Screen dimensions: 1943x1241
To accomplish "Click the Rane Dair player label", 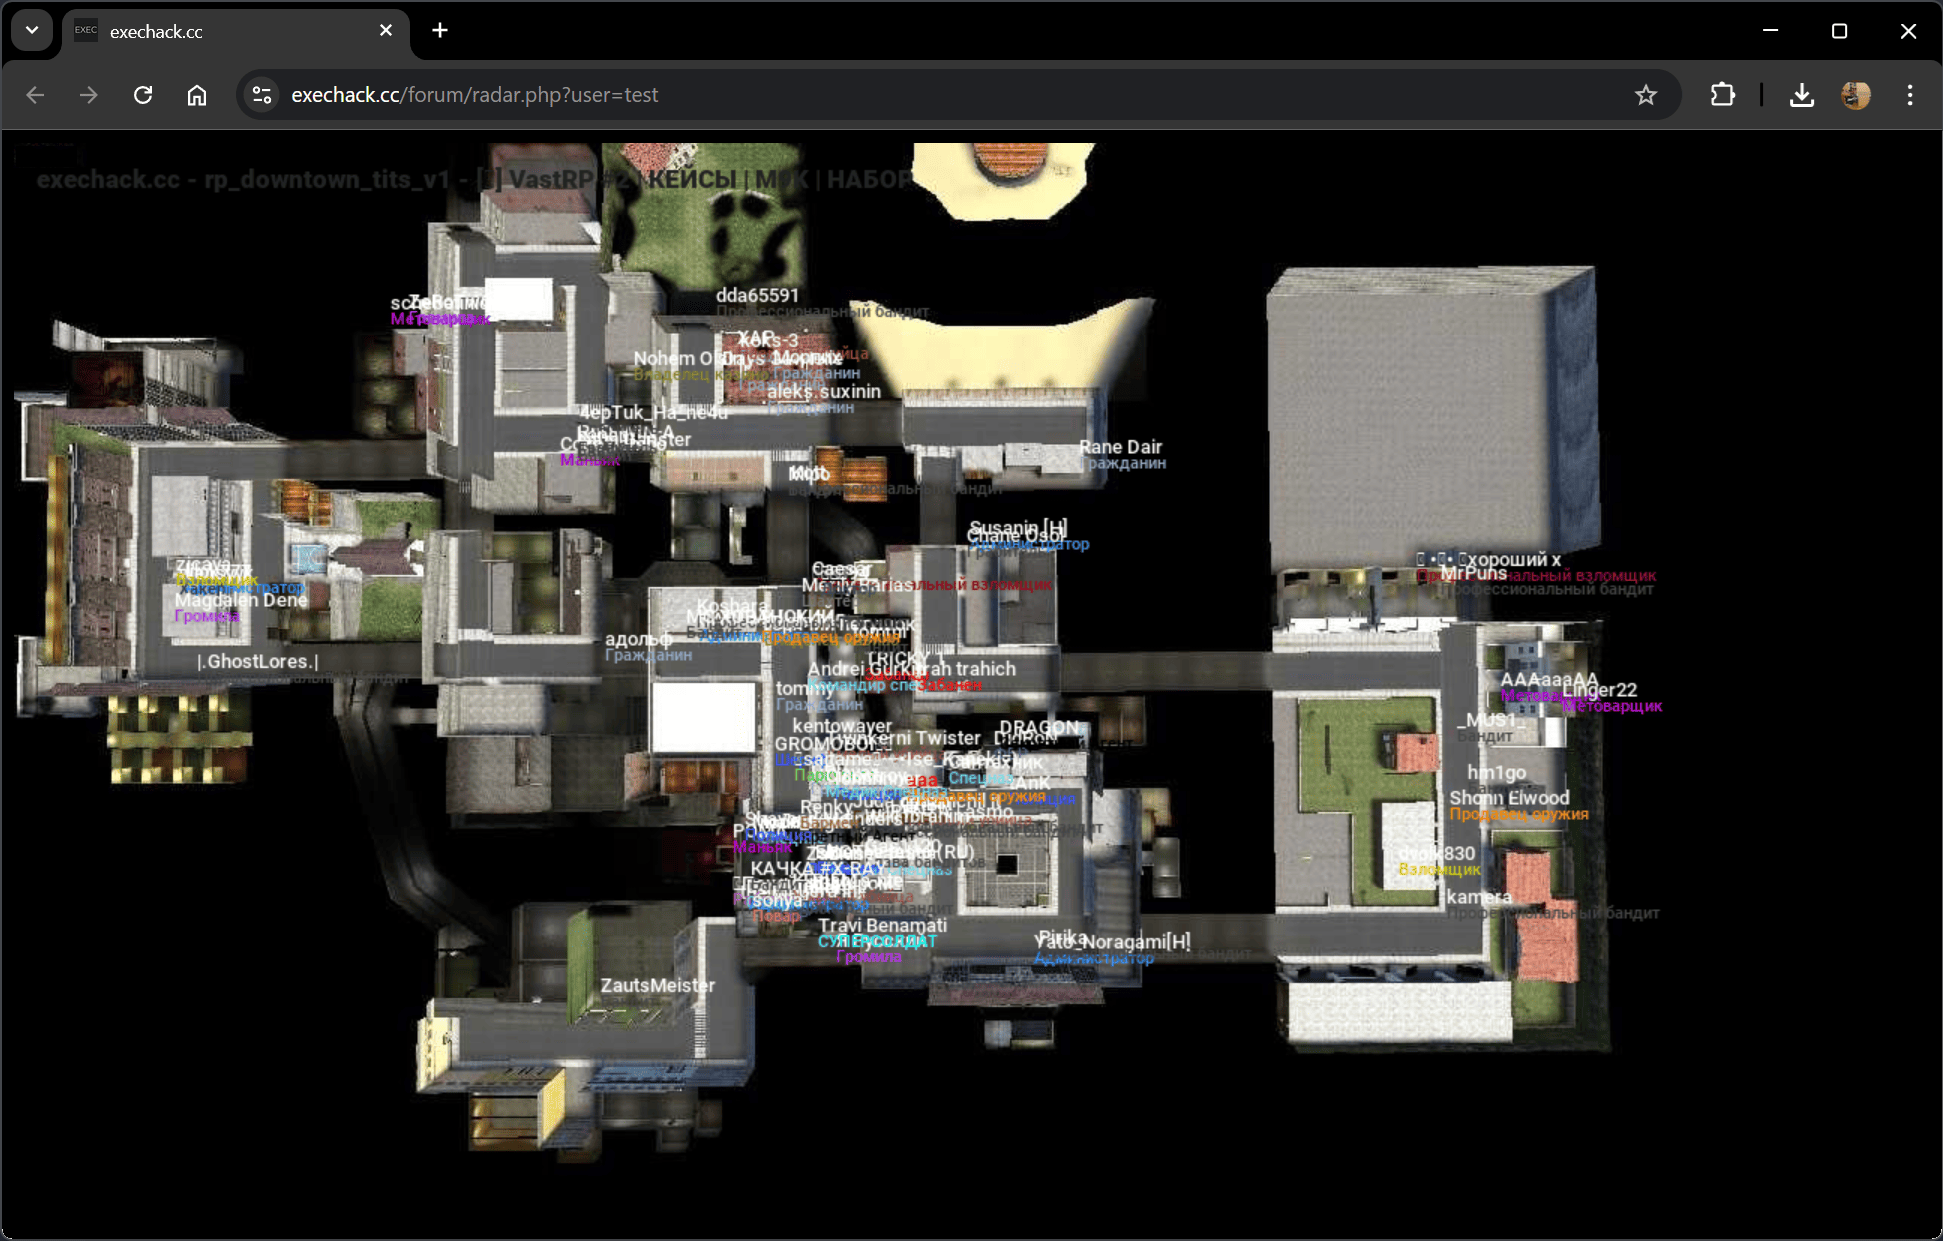I will point(1120,447).
